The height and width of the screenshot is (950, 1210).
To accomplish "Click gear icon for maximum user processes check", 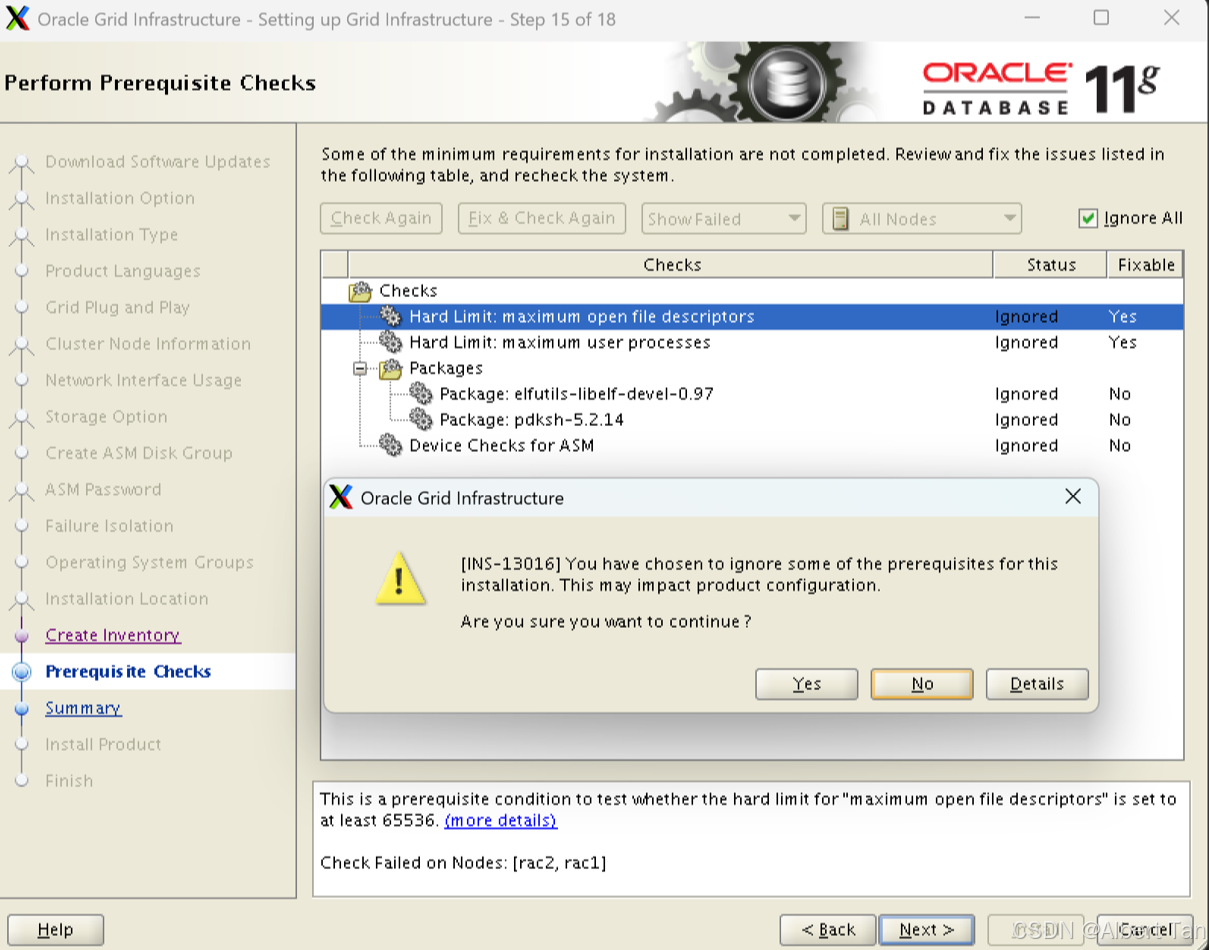I will coord(391,343).
